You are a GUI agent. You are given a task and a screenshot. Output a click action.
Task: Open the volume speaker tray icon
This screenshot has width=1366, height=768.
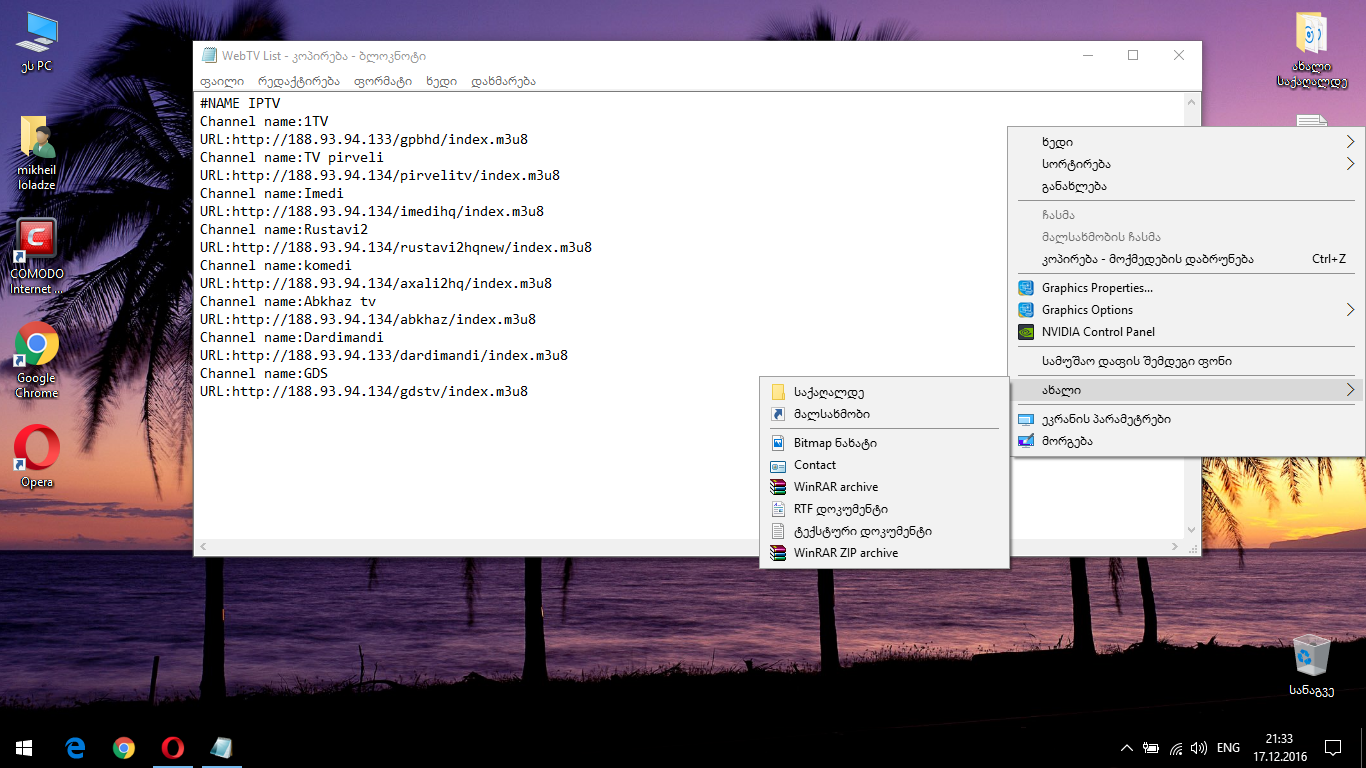click(1198, 747)
